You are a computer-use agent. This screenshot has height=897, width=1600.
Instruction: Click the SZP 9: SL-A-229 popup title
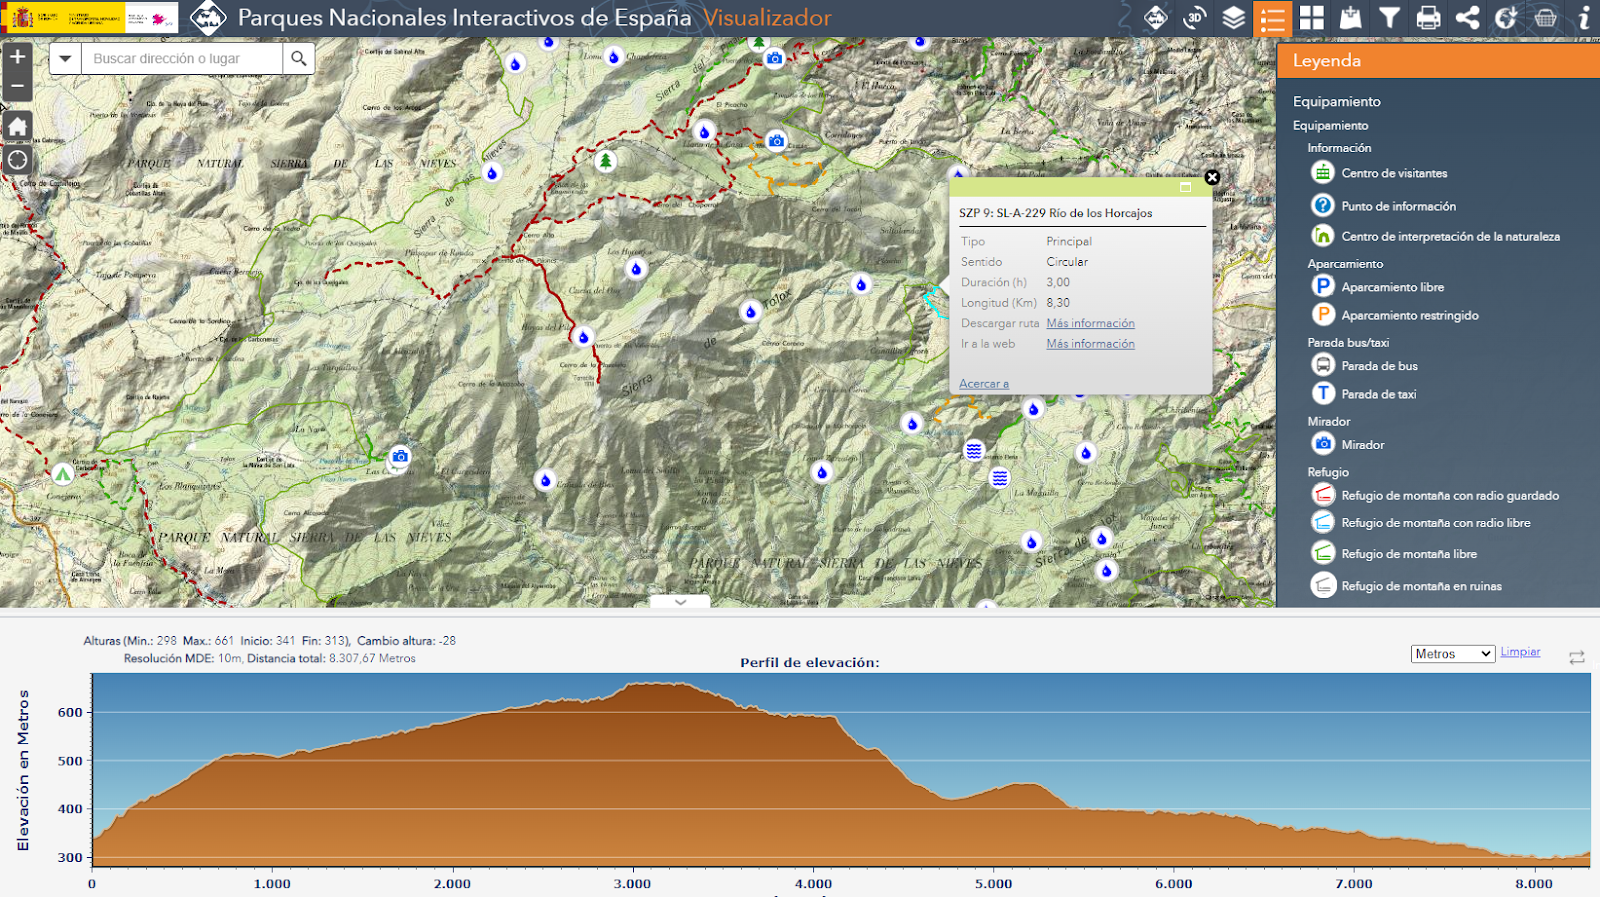(1055, 213)
